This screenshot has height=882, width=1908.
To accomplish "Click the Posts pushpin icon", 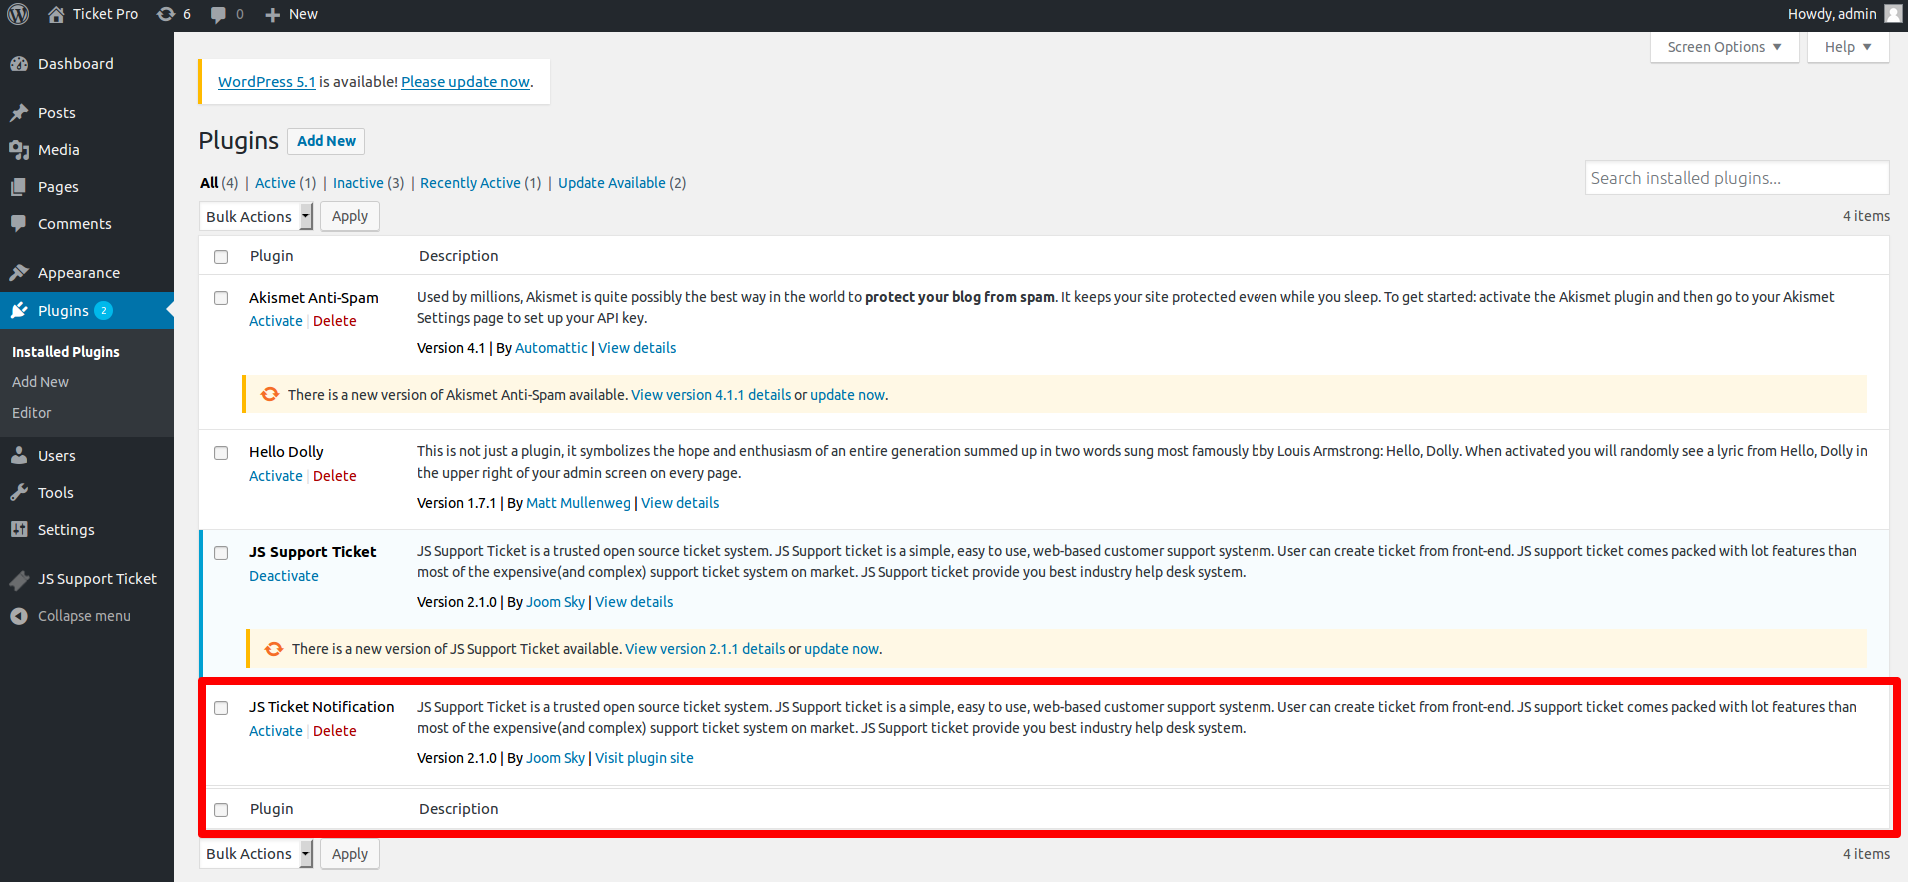I will [19, 112].
